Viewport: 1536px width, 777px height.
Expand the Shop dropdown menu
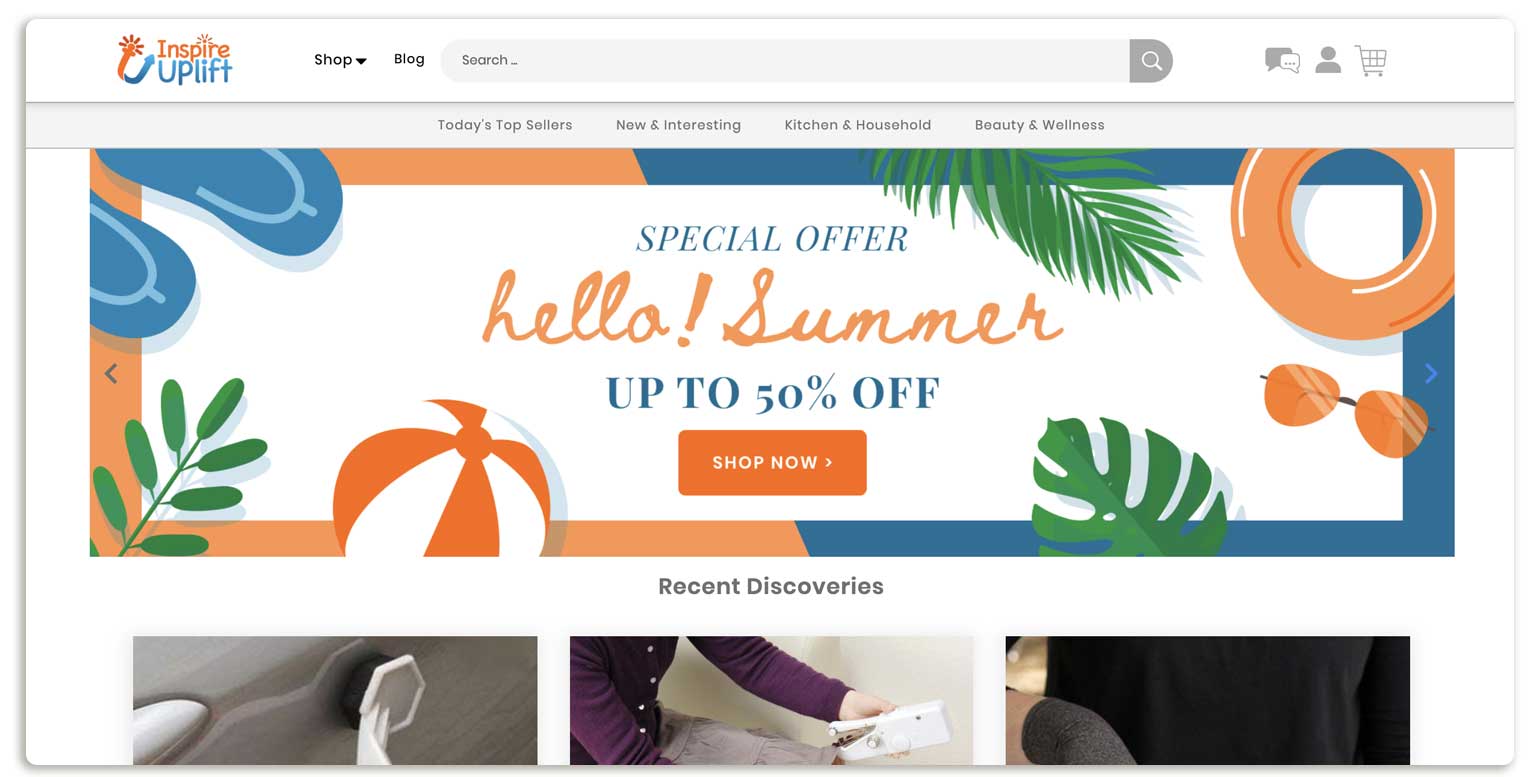[x=340, y=60]
